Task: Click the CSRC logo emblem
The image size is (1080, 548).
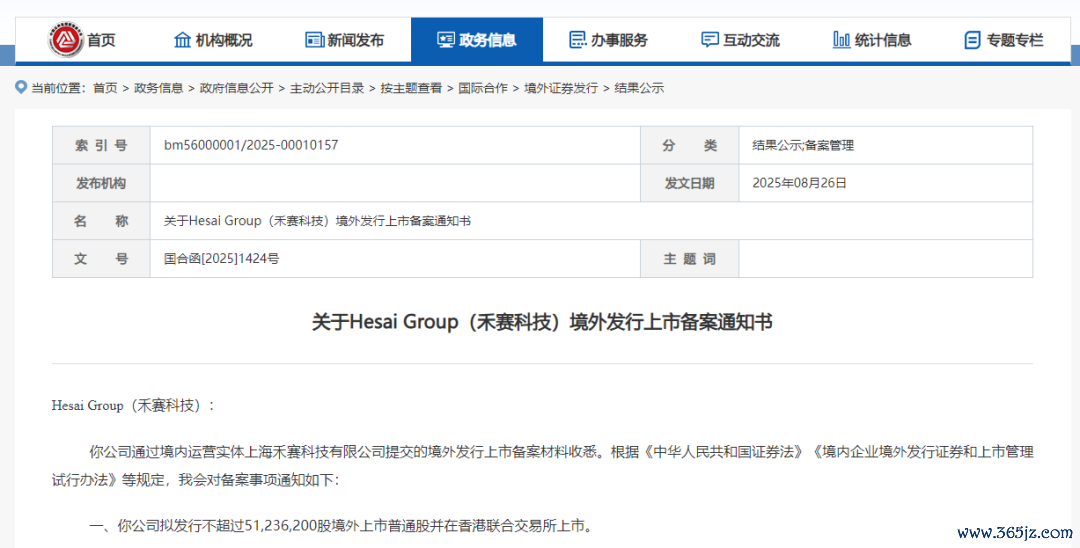Action: [66, 40]
